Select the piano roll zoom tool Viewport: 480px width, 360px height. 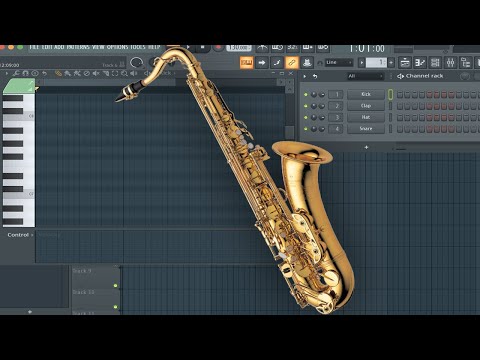[x=124, y=73]
